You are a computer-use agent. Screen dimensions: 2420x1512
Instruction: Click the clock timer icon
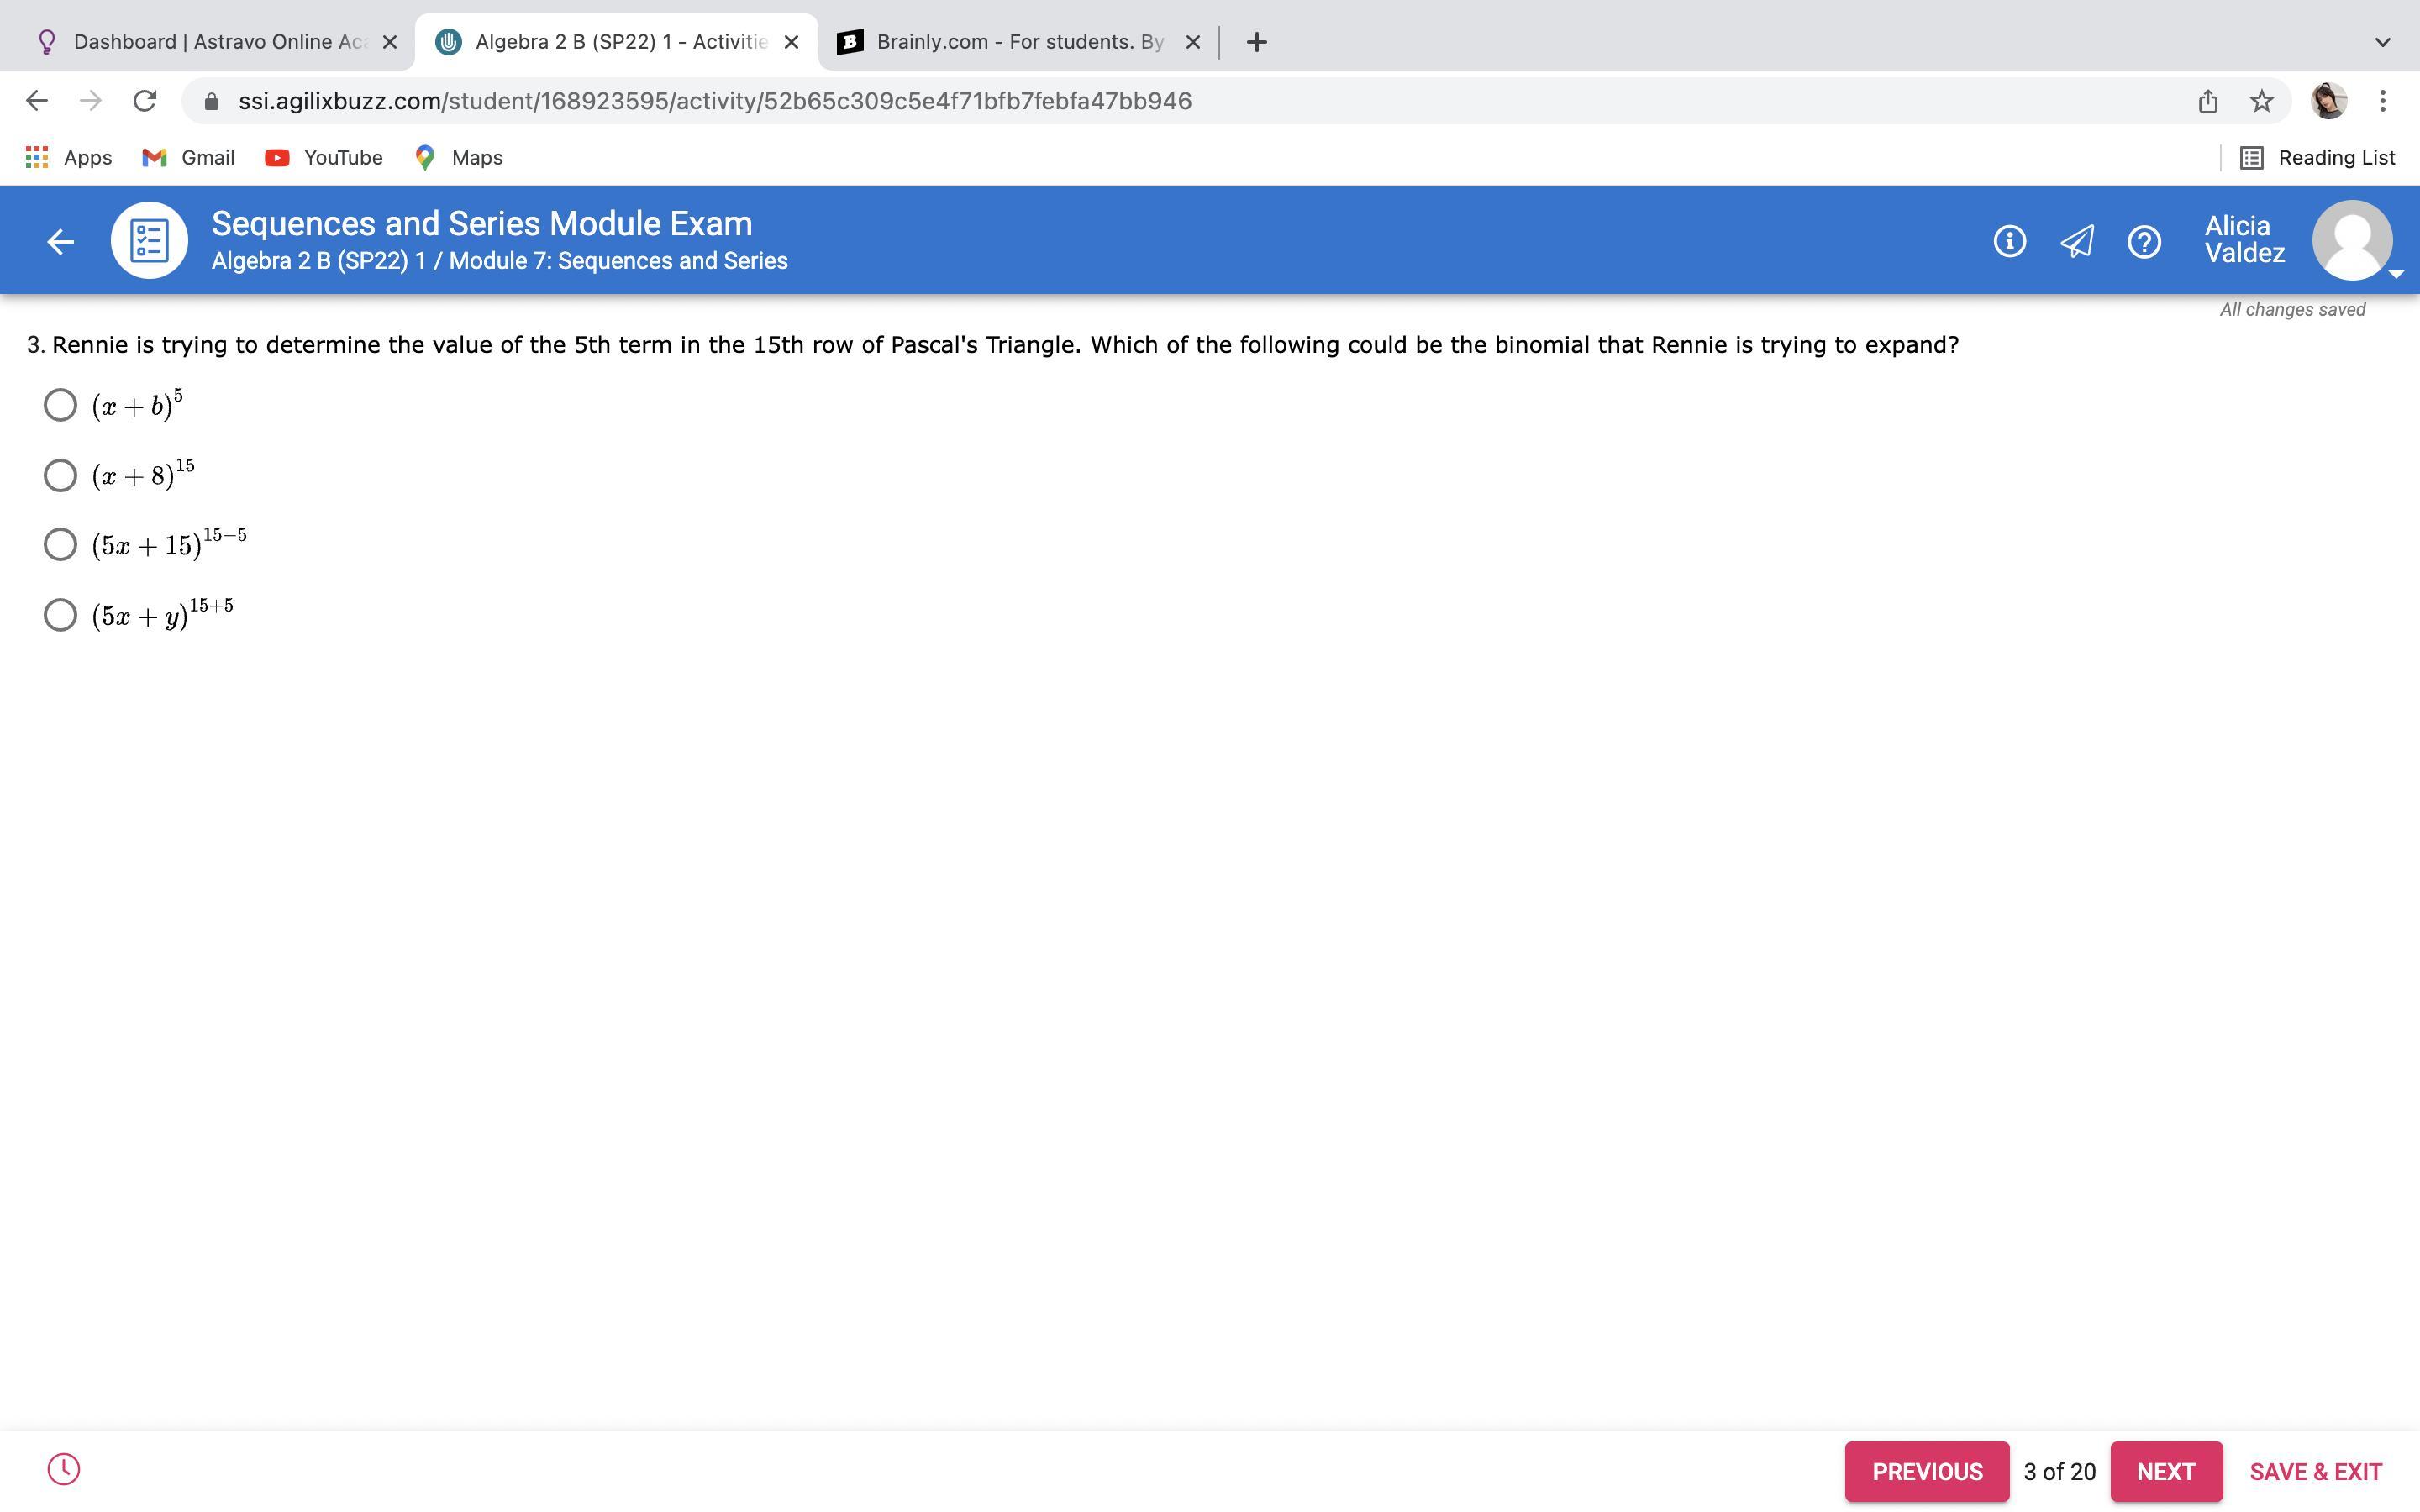pyautogui.click(x=63, y=1469)
